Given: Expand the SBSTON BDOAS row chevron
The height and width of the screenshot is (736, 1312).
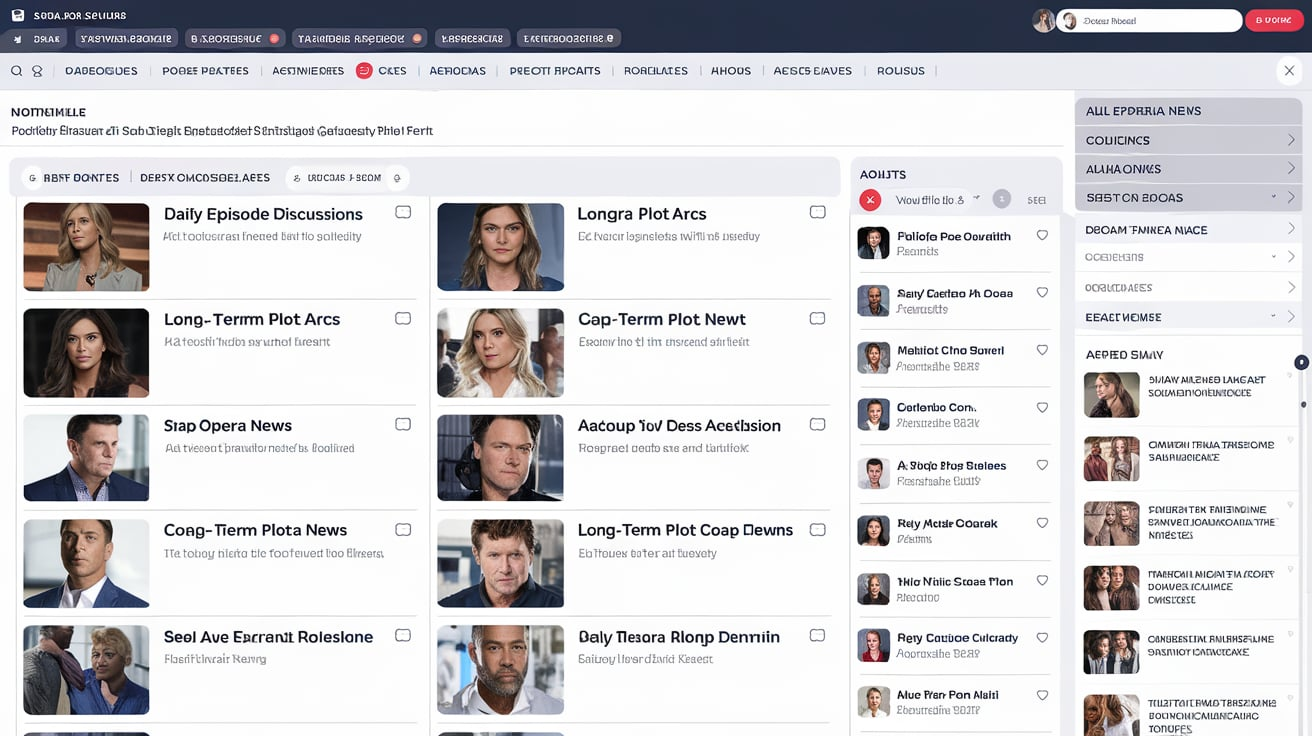Looking at the screenshot, I should point(1291,198).
